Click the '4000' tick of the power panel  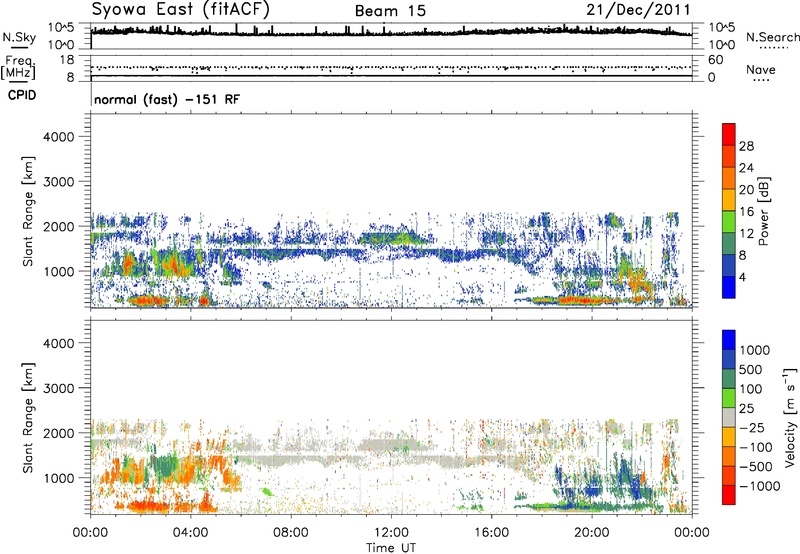59,137
